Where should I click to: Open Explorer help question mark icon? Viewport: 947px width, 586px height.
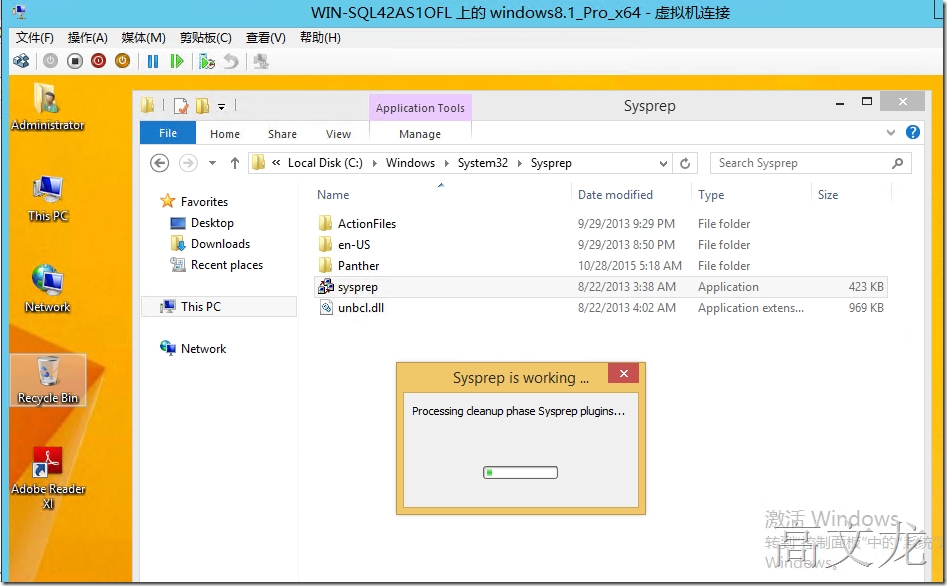click(913, 132)
